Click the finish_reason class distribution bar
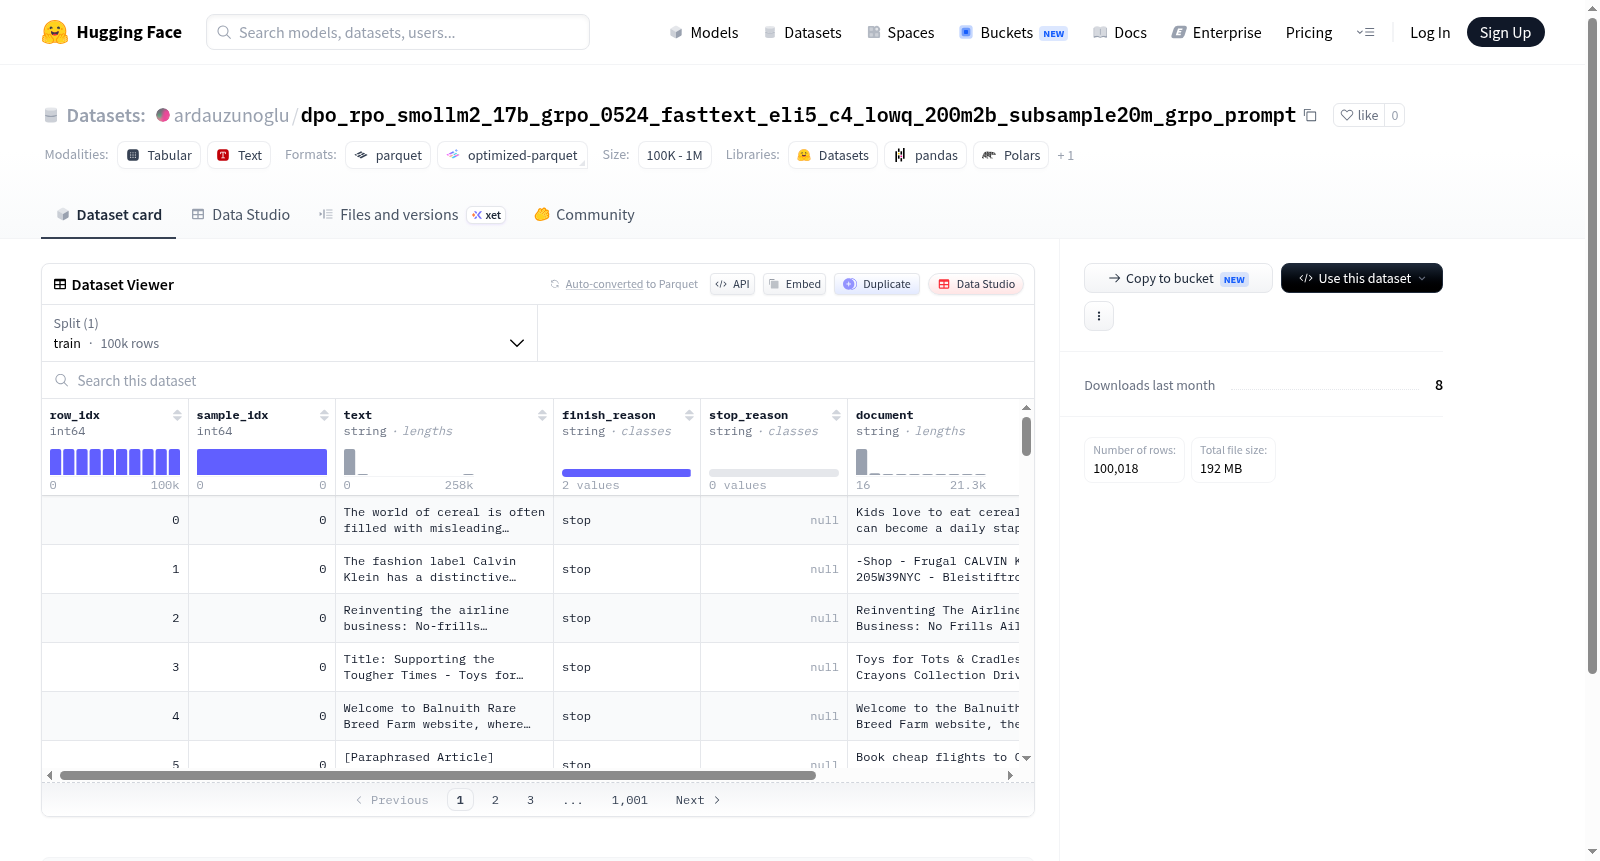Viewport: 1600px width, 861px height. click(626, 473)
